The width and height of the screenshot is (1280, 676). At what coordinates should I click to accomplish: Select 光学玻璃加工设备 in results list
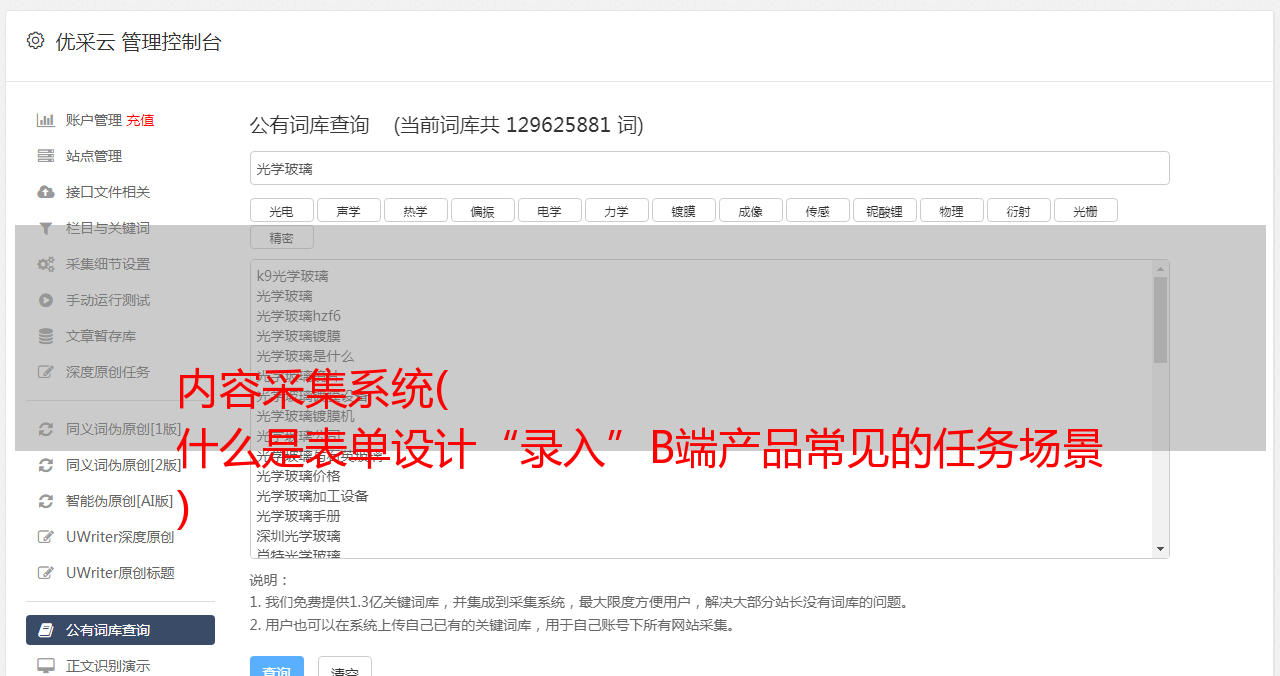312,496
